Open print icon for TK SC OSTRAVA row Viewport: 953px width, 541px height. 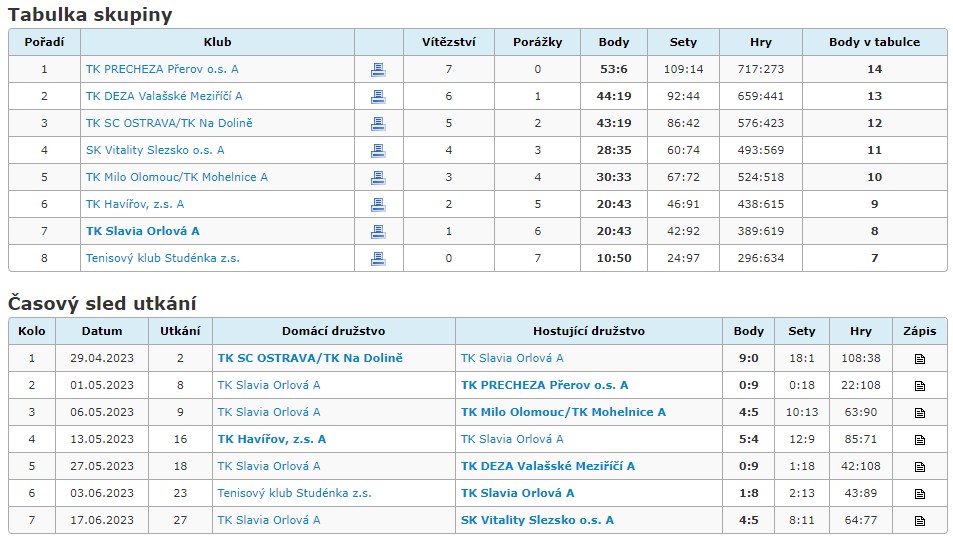pos(378,124)
